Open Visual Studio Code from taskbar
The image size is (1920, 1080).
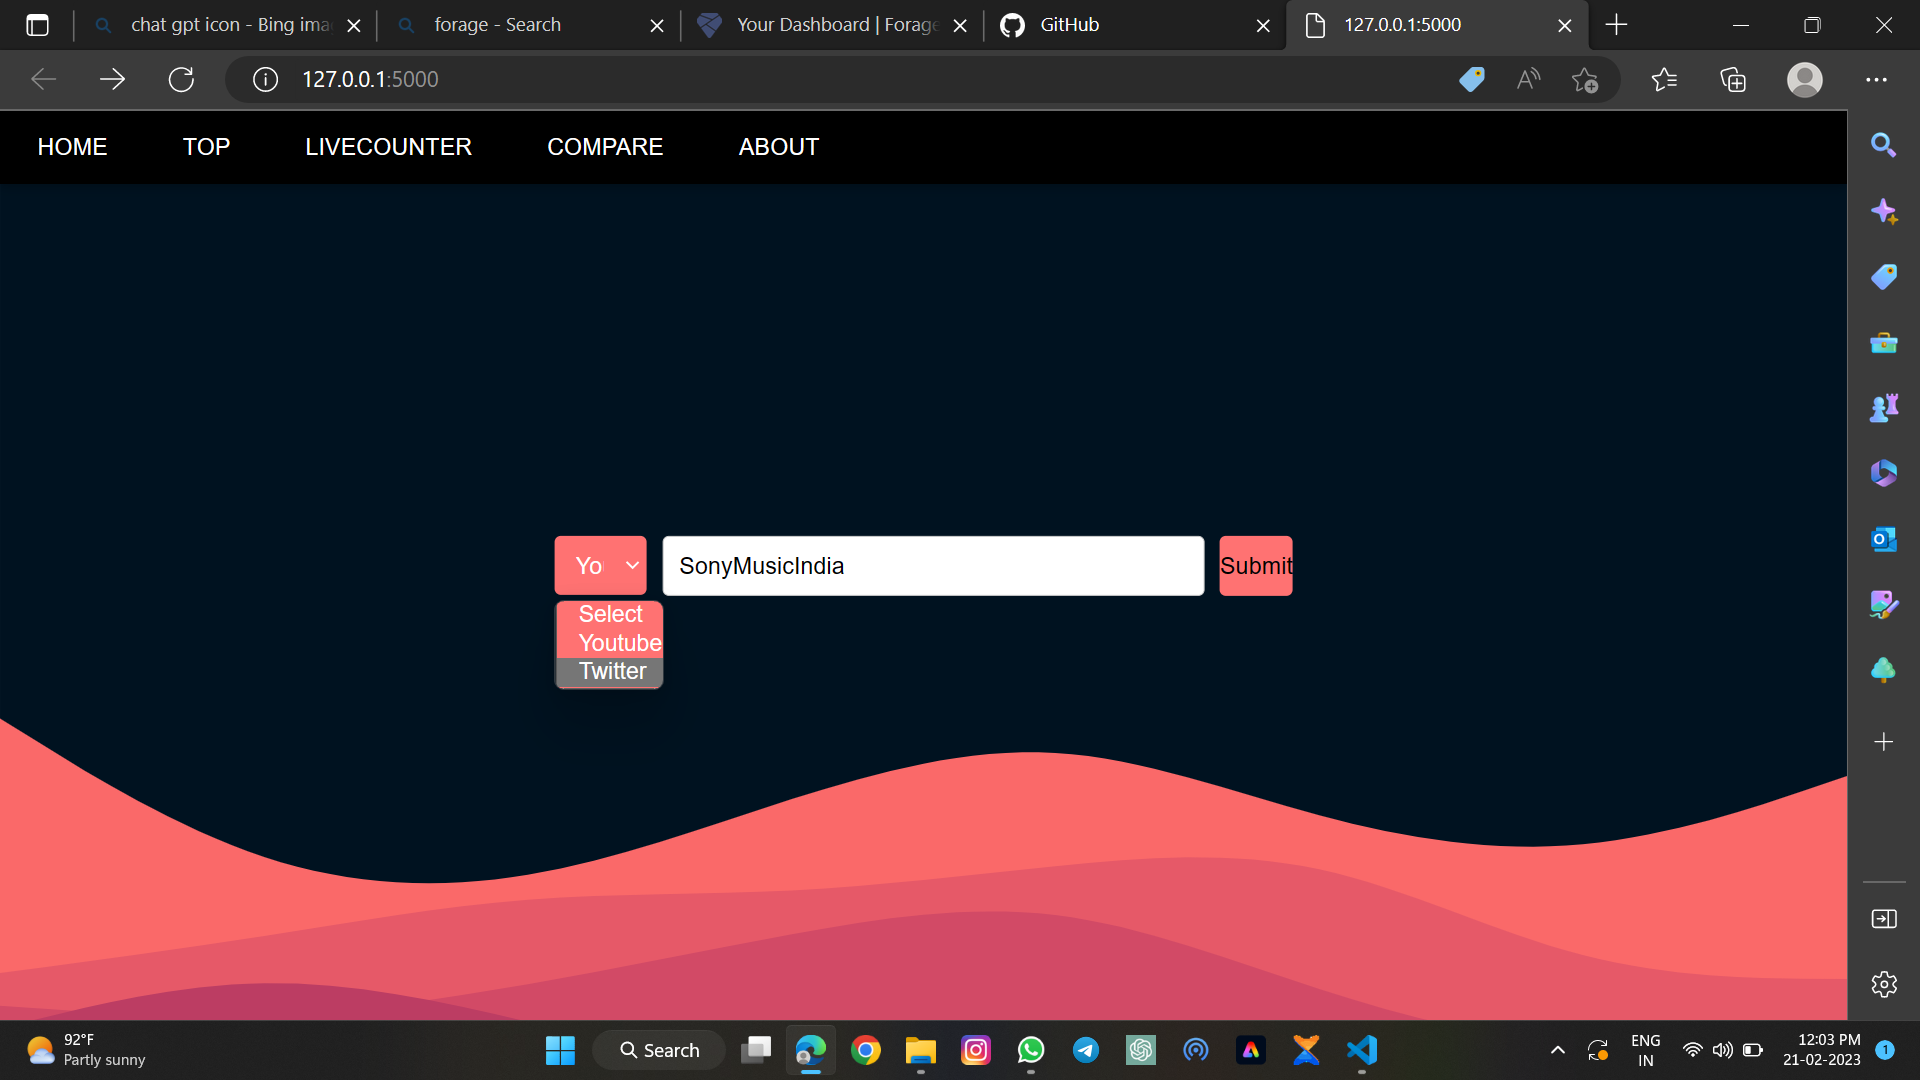[x=1362, y=1050]
